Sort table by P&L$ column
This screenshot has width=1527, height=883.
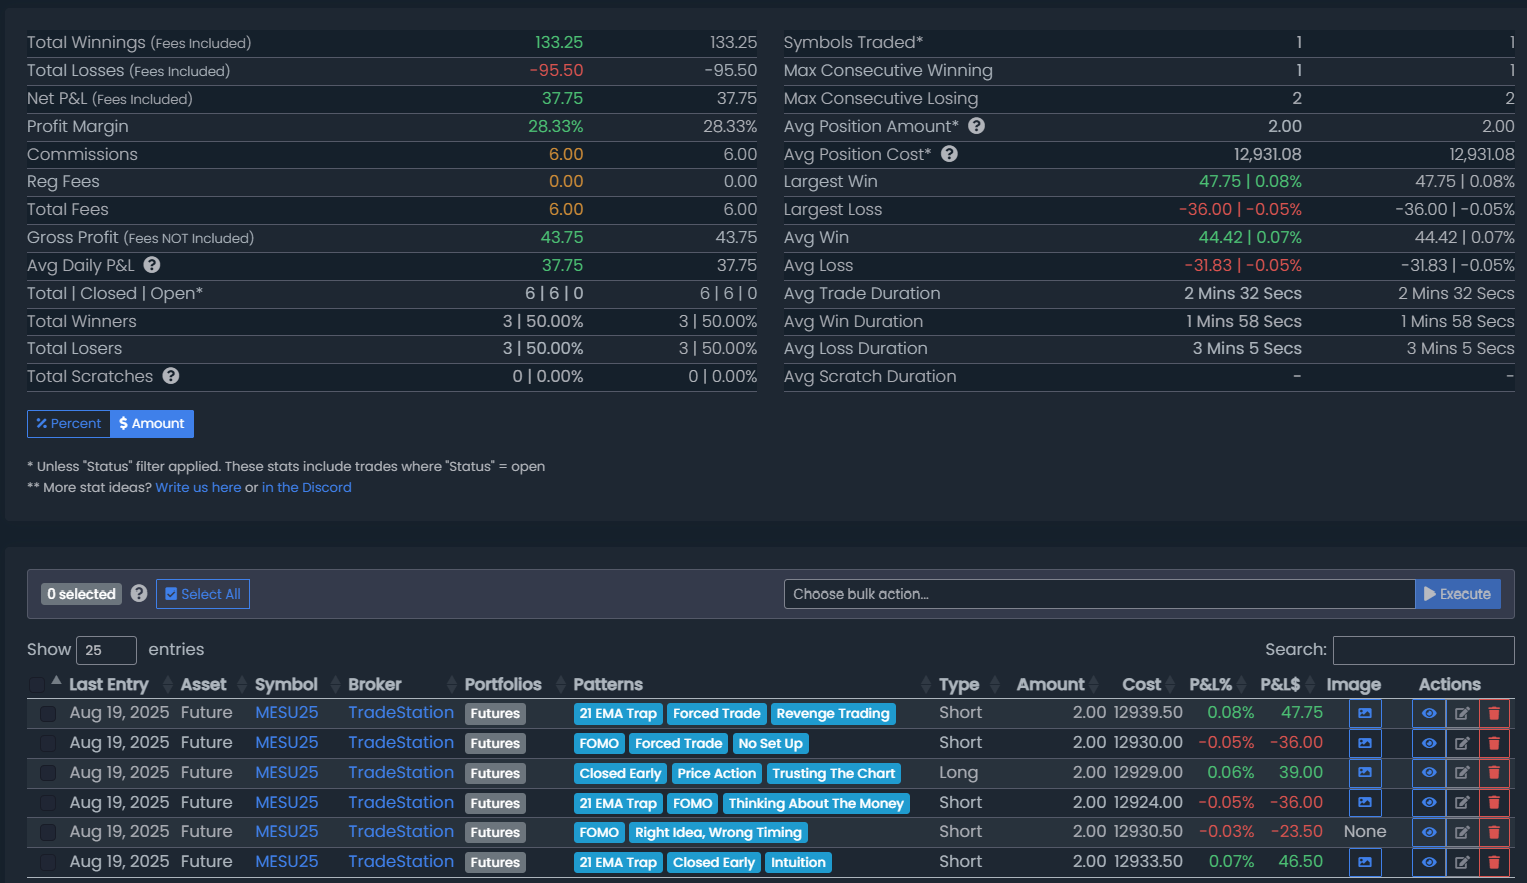pos(1280,684)
